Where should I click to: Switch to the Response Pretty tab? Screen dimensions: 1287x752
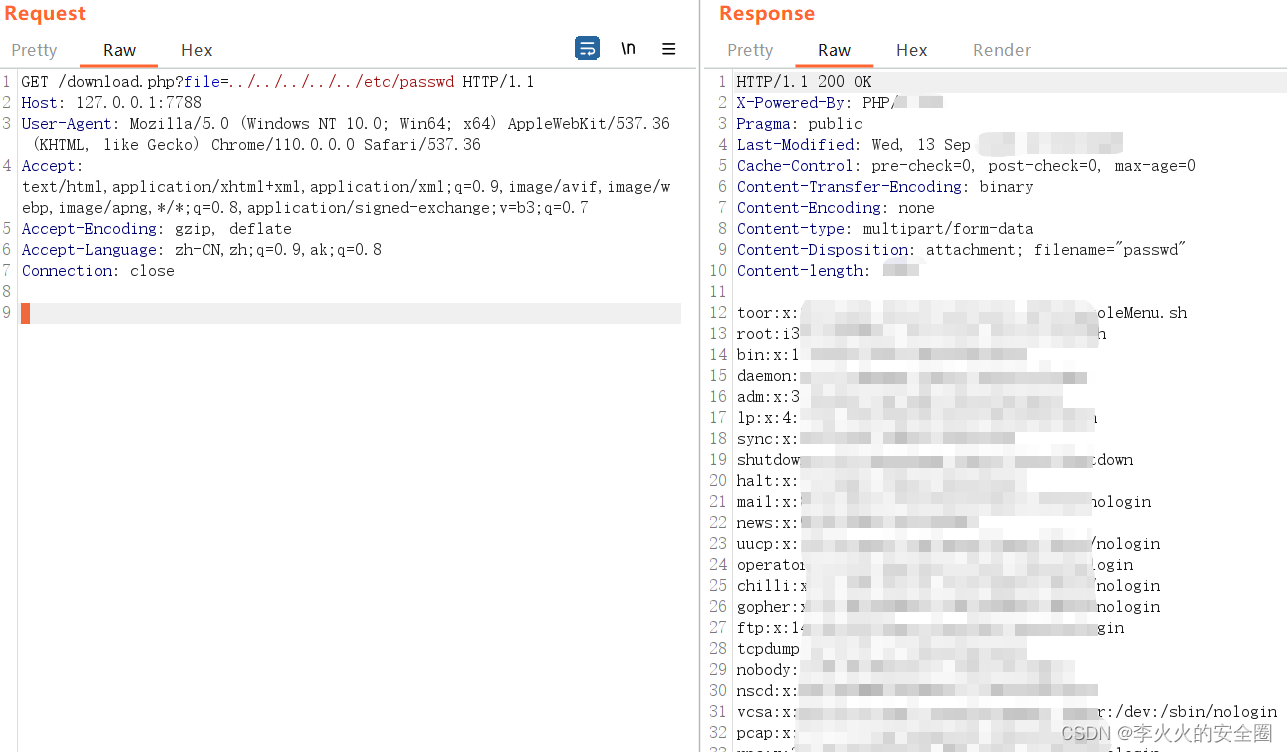[x=750, y=50]
